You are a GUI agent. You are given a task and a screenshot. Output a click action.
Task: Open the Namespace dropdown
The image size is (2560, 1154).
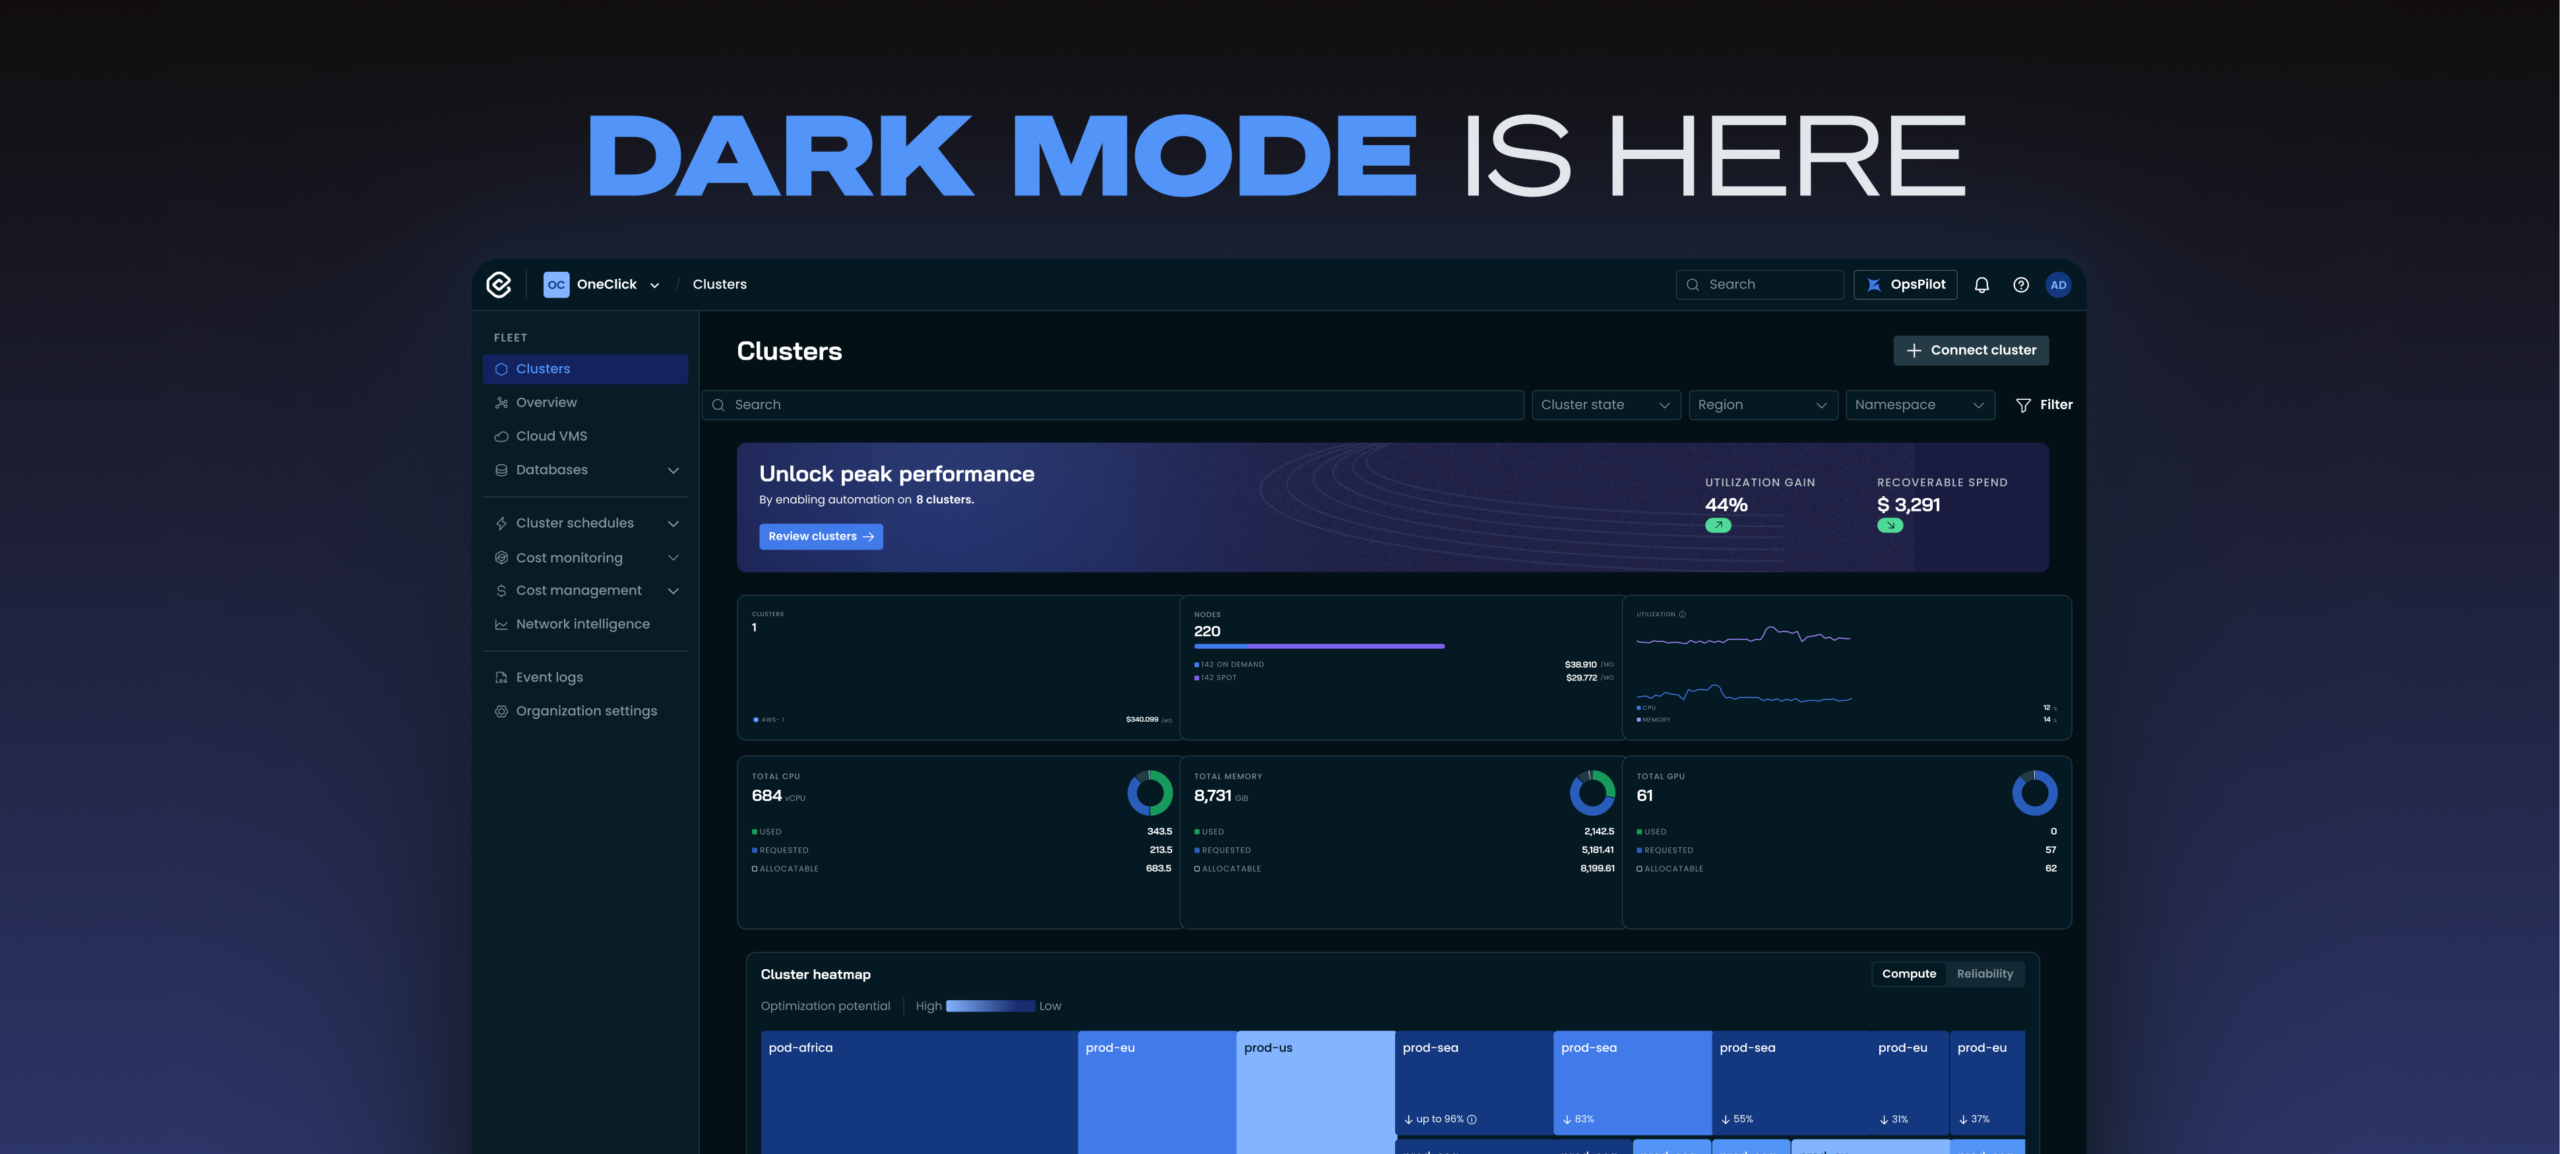pos(1919,405)
